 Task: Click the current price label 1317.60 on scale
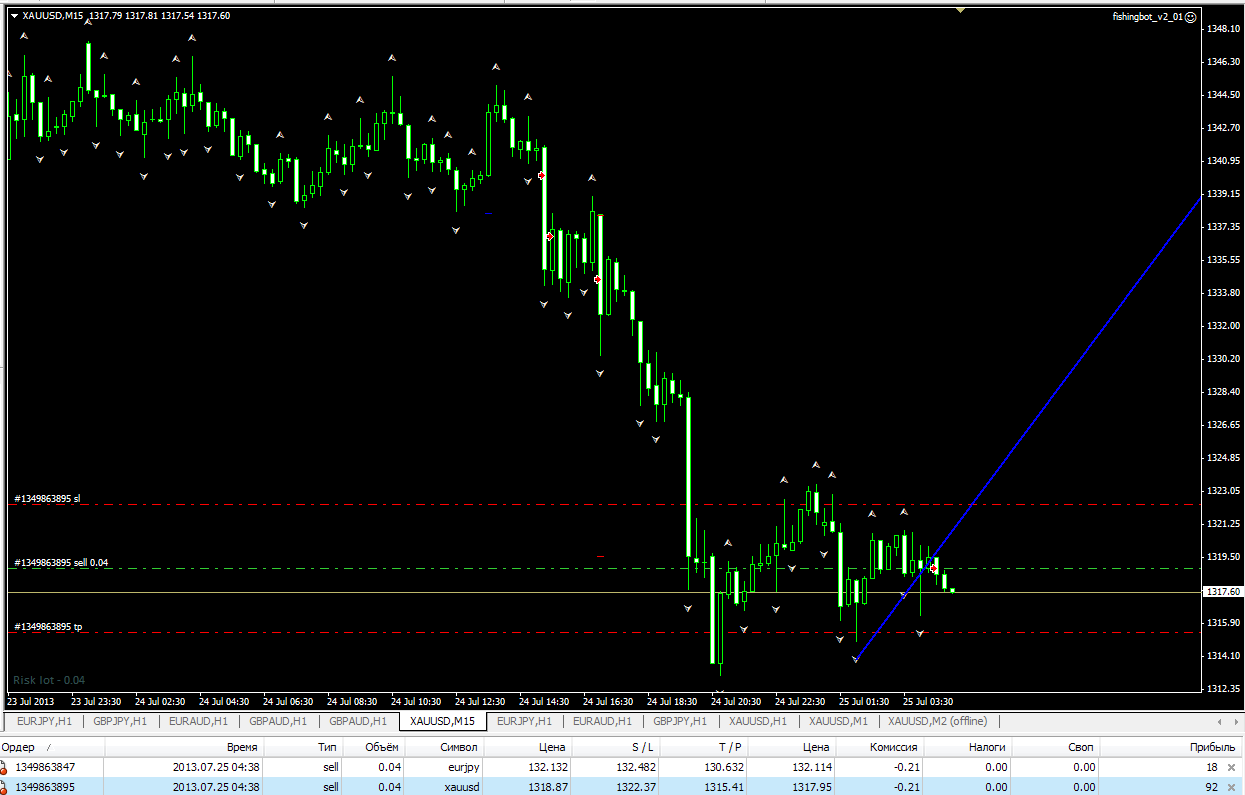click(1223, 591)
